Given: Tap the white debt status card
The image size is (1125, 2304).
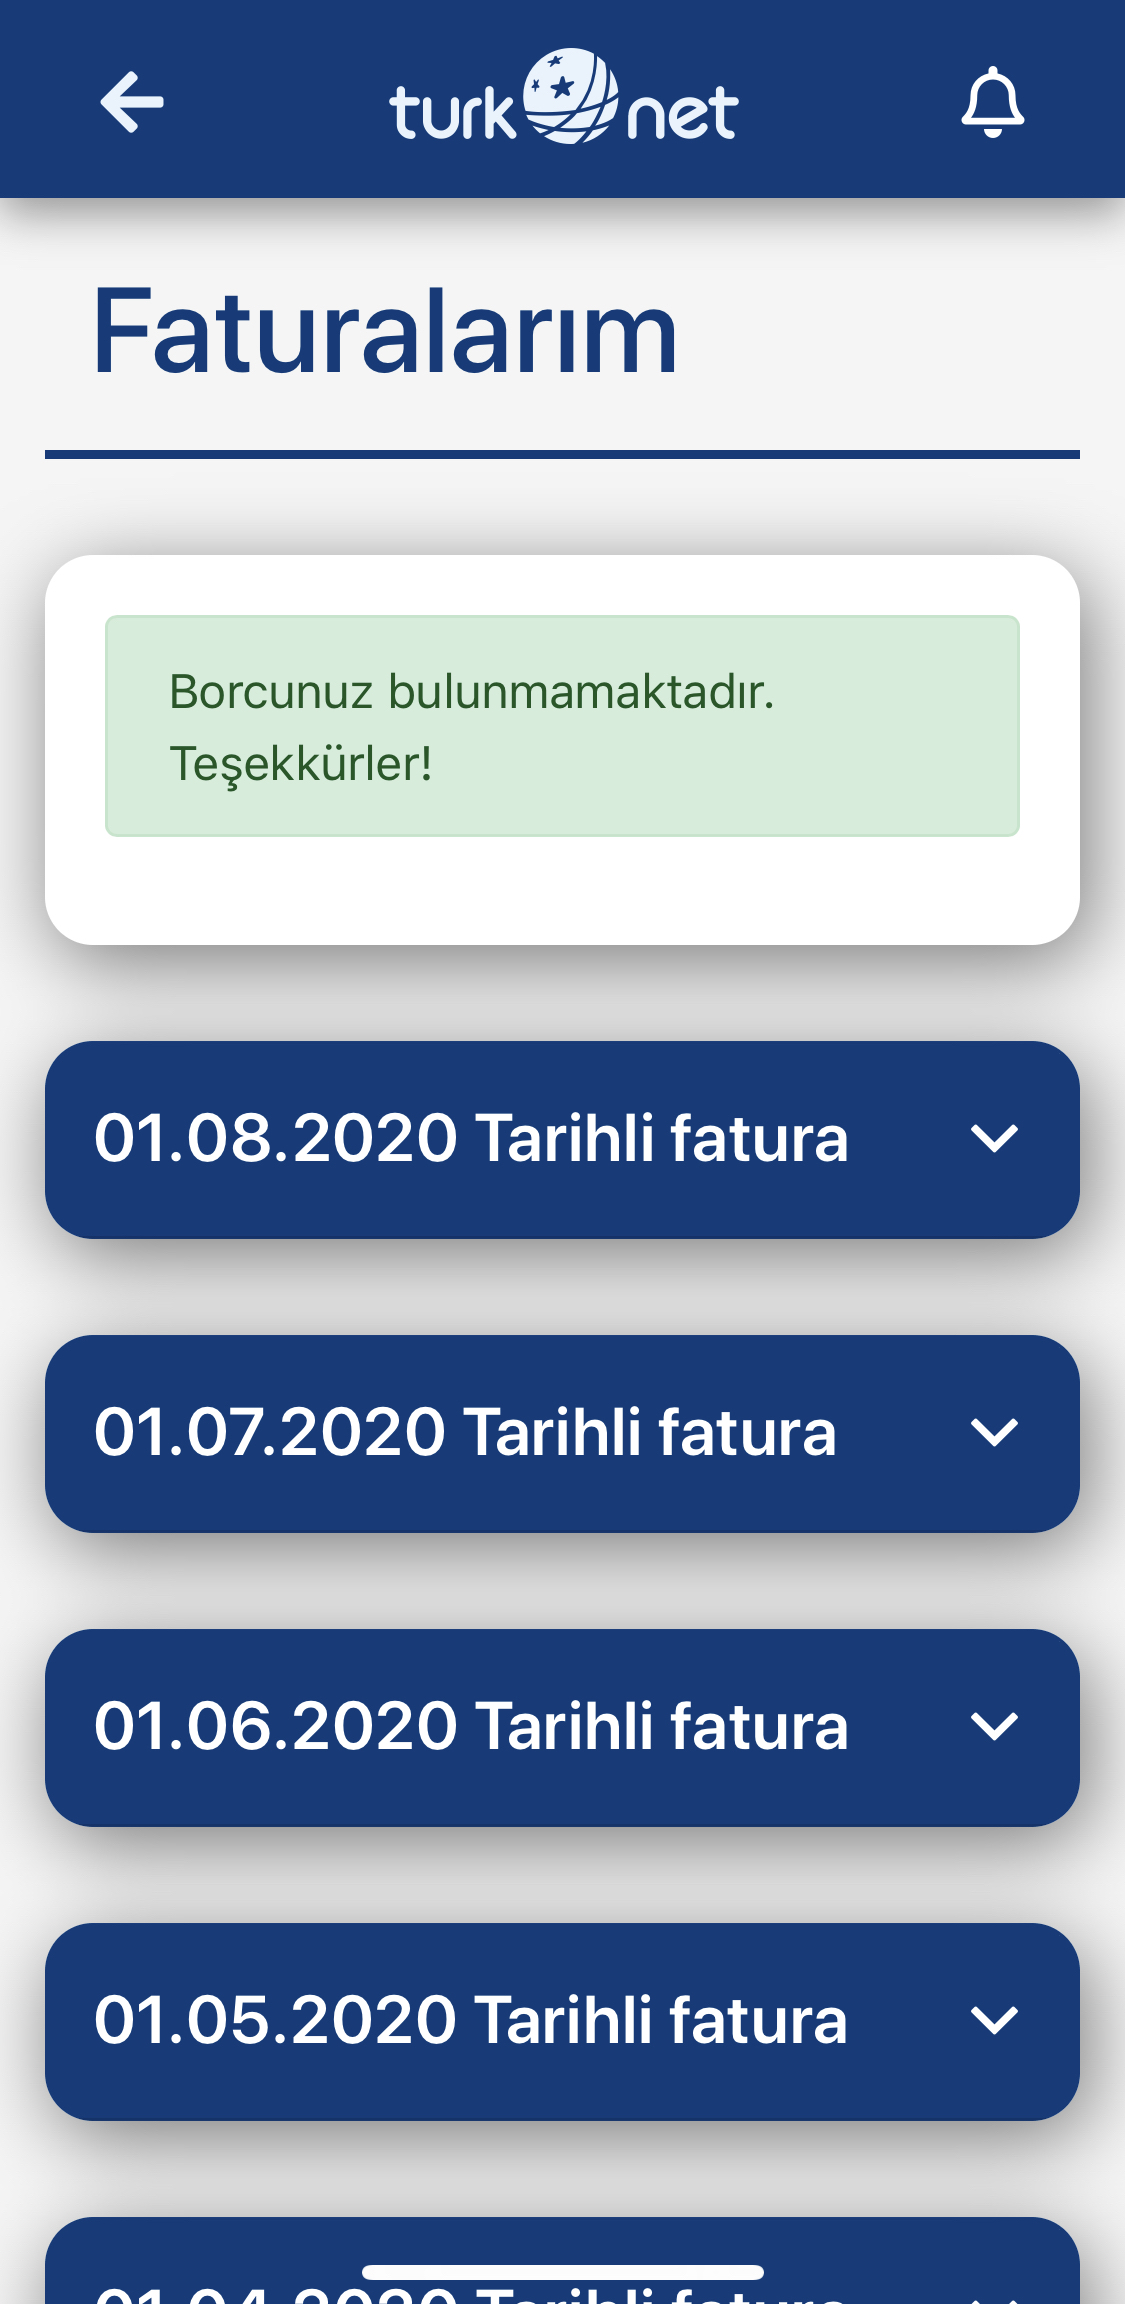Looking at the screenshot, I should tap(562, 750).
